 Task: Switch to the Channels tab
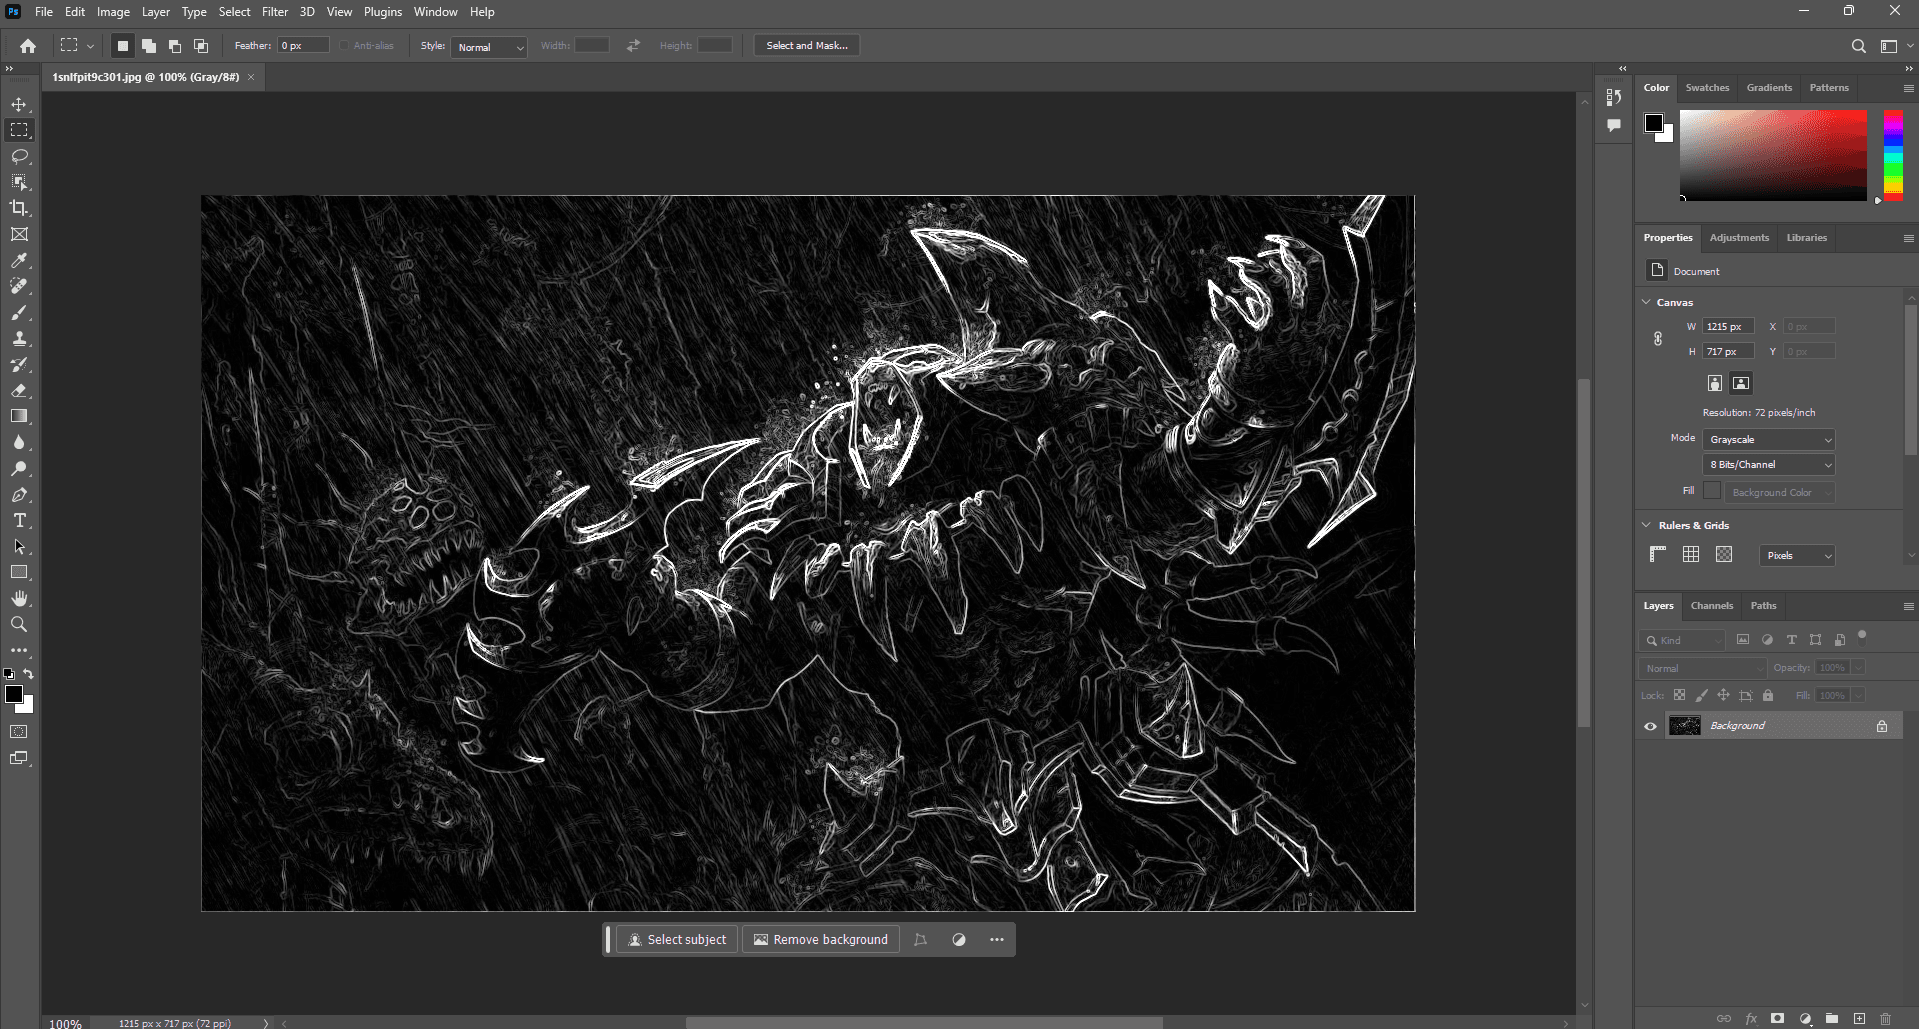pos(1711,606)
